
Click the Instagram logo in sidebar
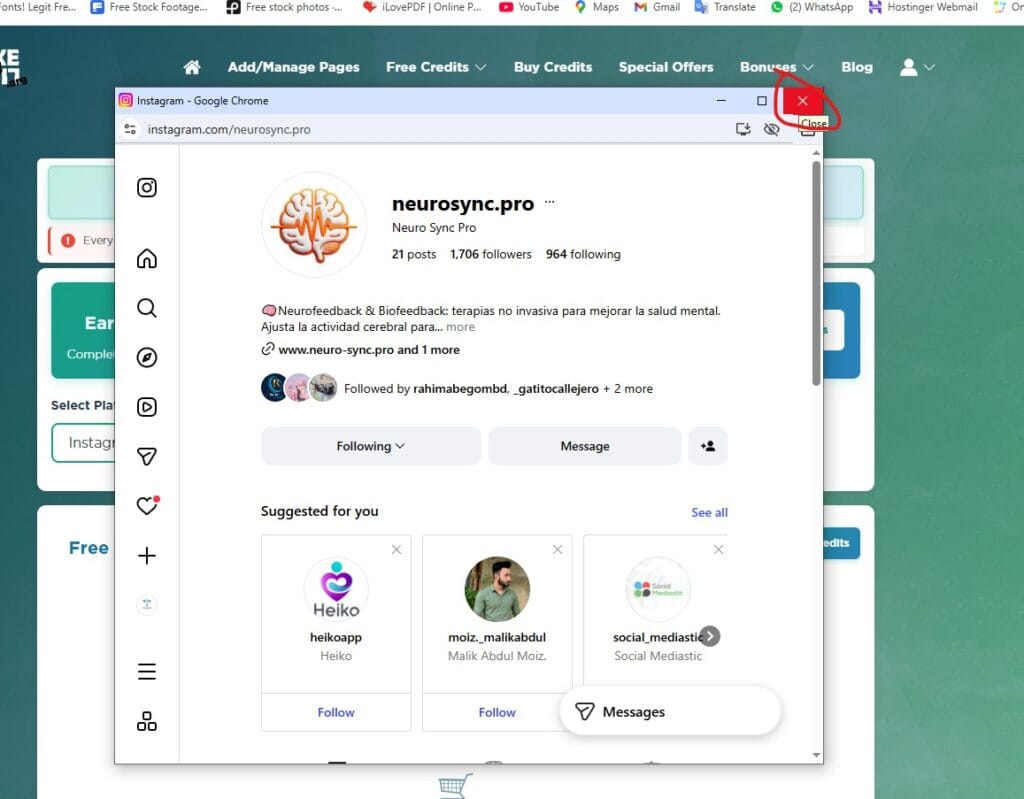[147, 187]
